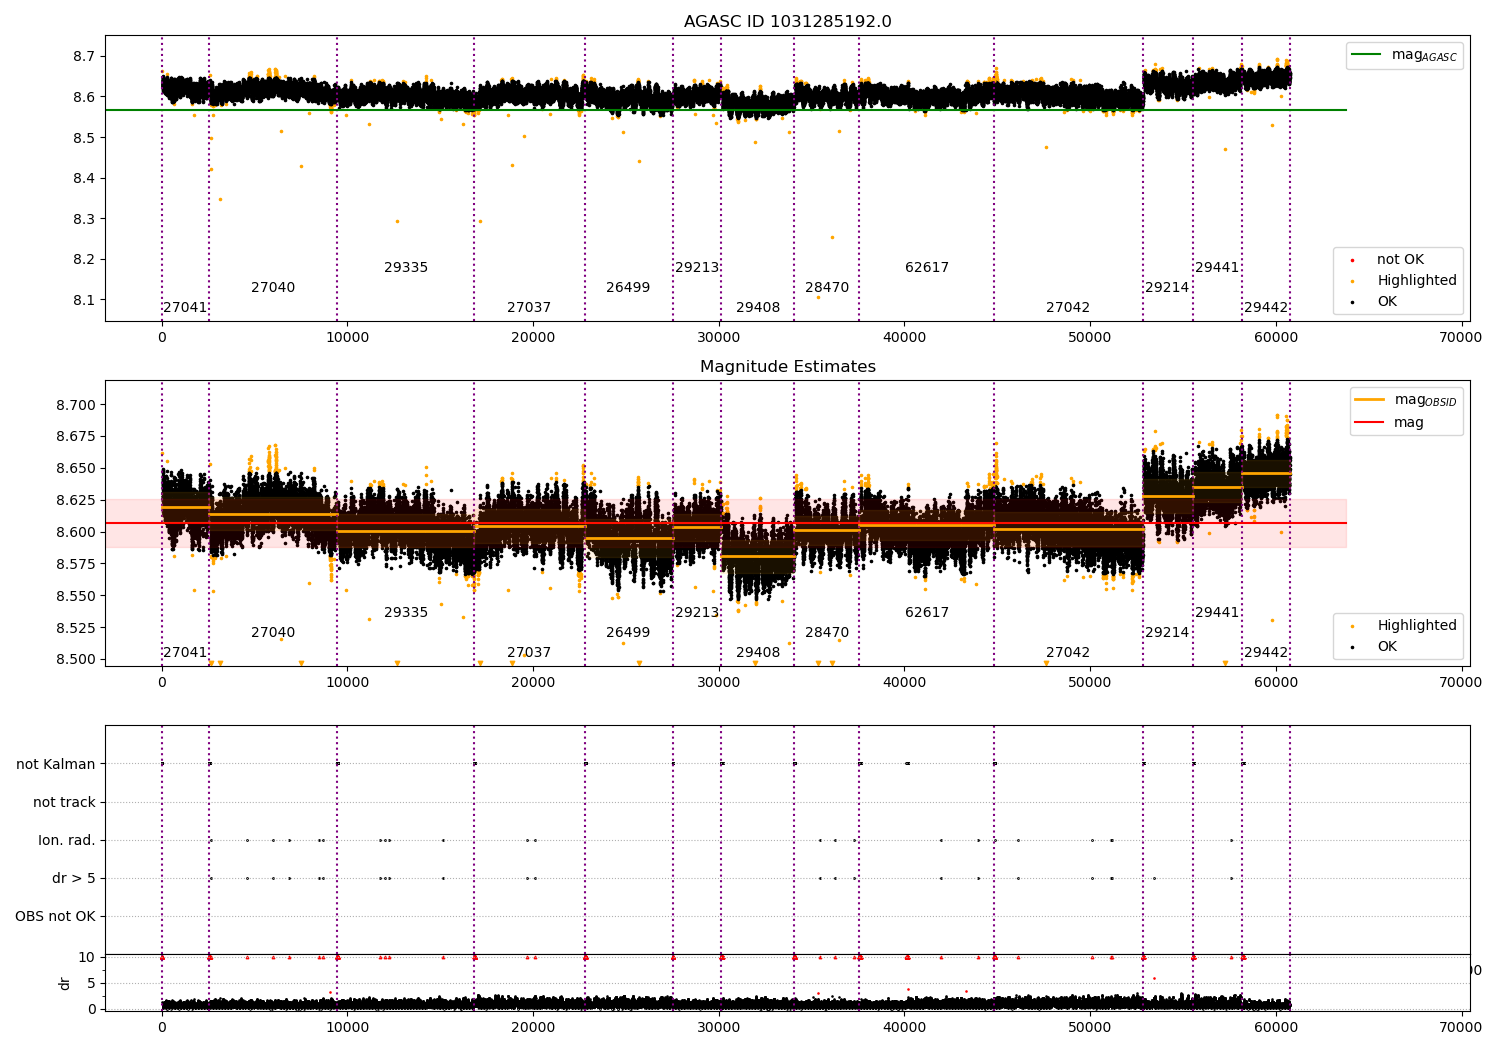Click OBSID label 62617 in the top plot
This screenshot has width=1500, height=1050.
927,268
